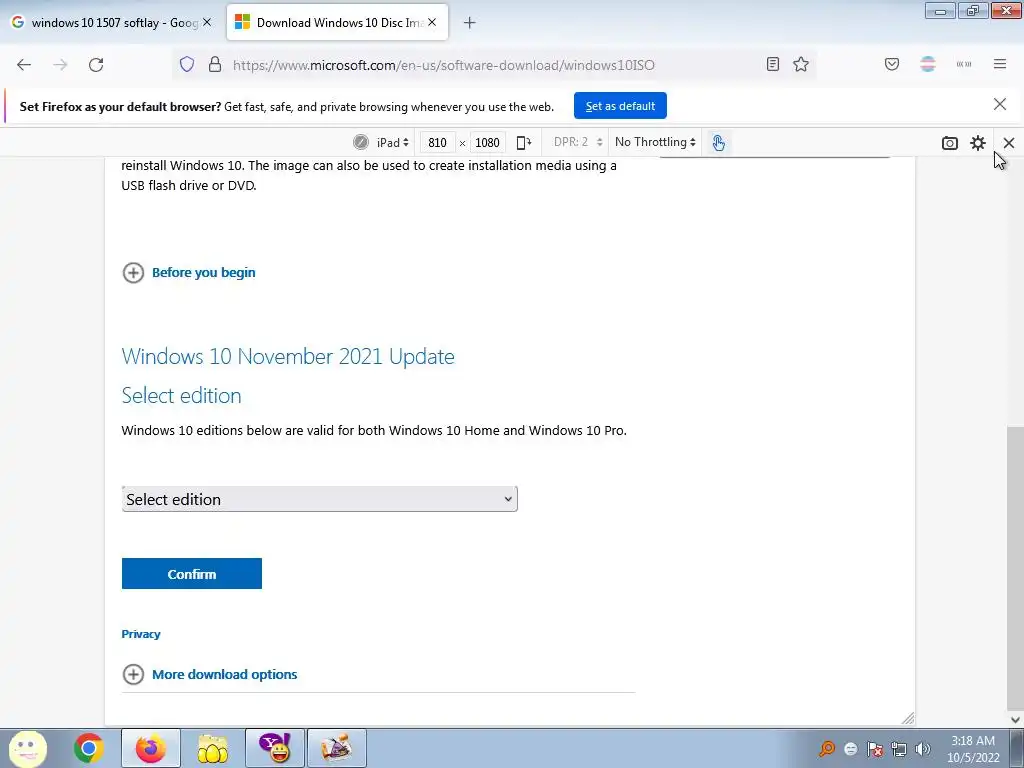Close responsive design mode
This screenshot has width=1024, height=768.
[1009, 143]
